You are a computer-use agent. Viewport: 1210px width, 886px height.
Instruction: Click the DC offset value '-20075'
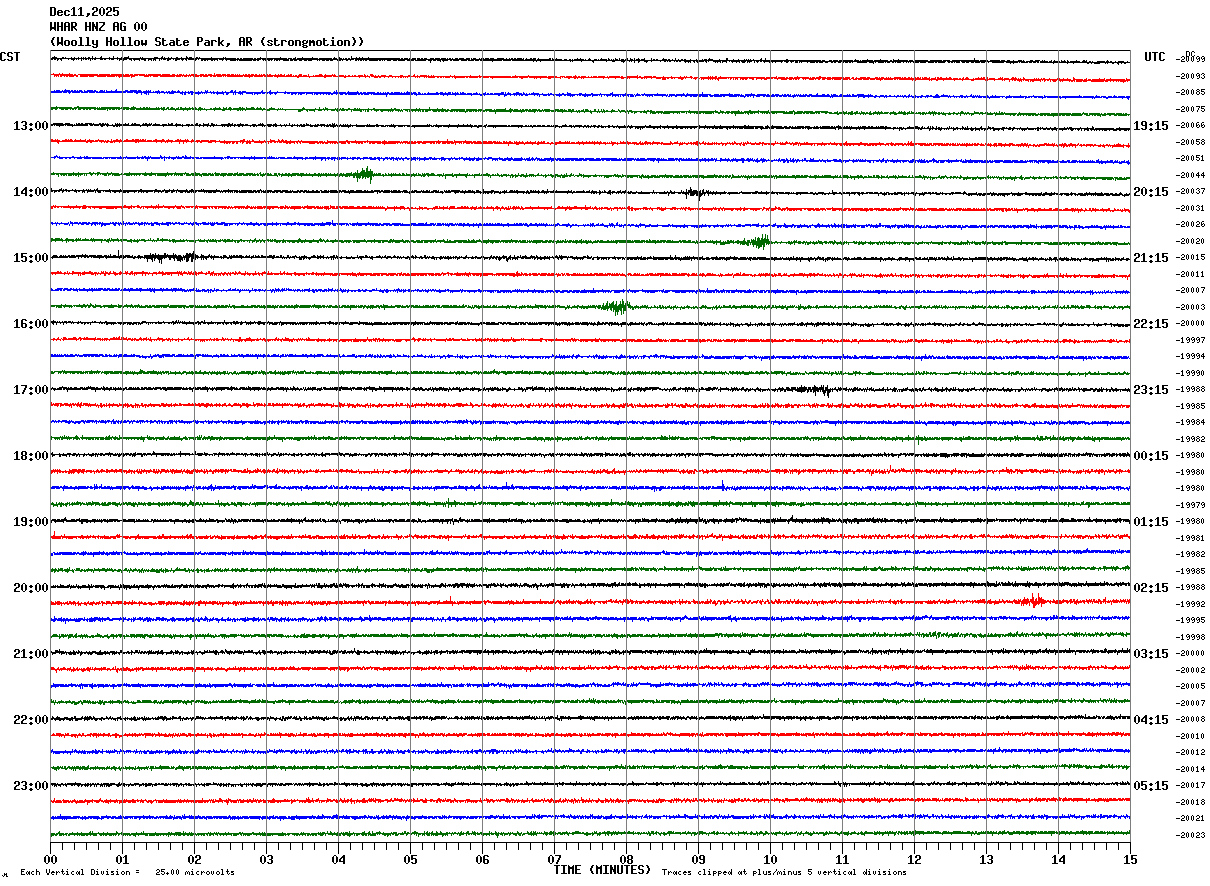click(x=1191, y=109)
